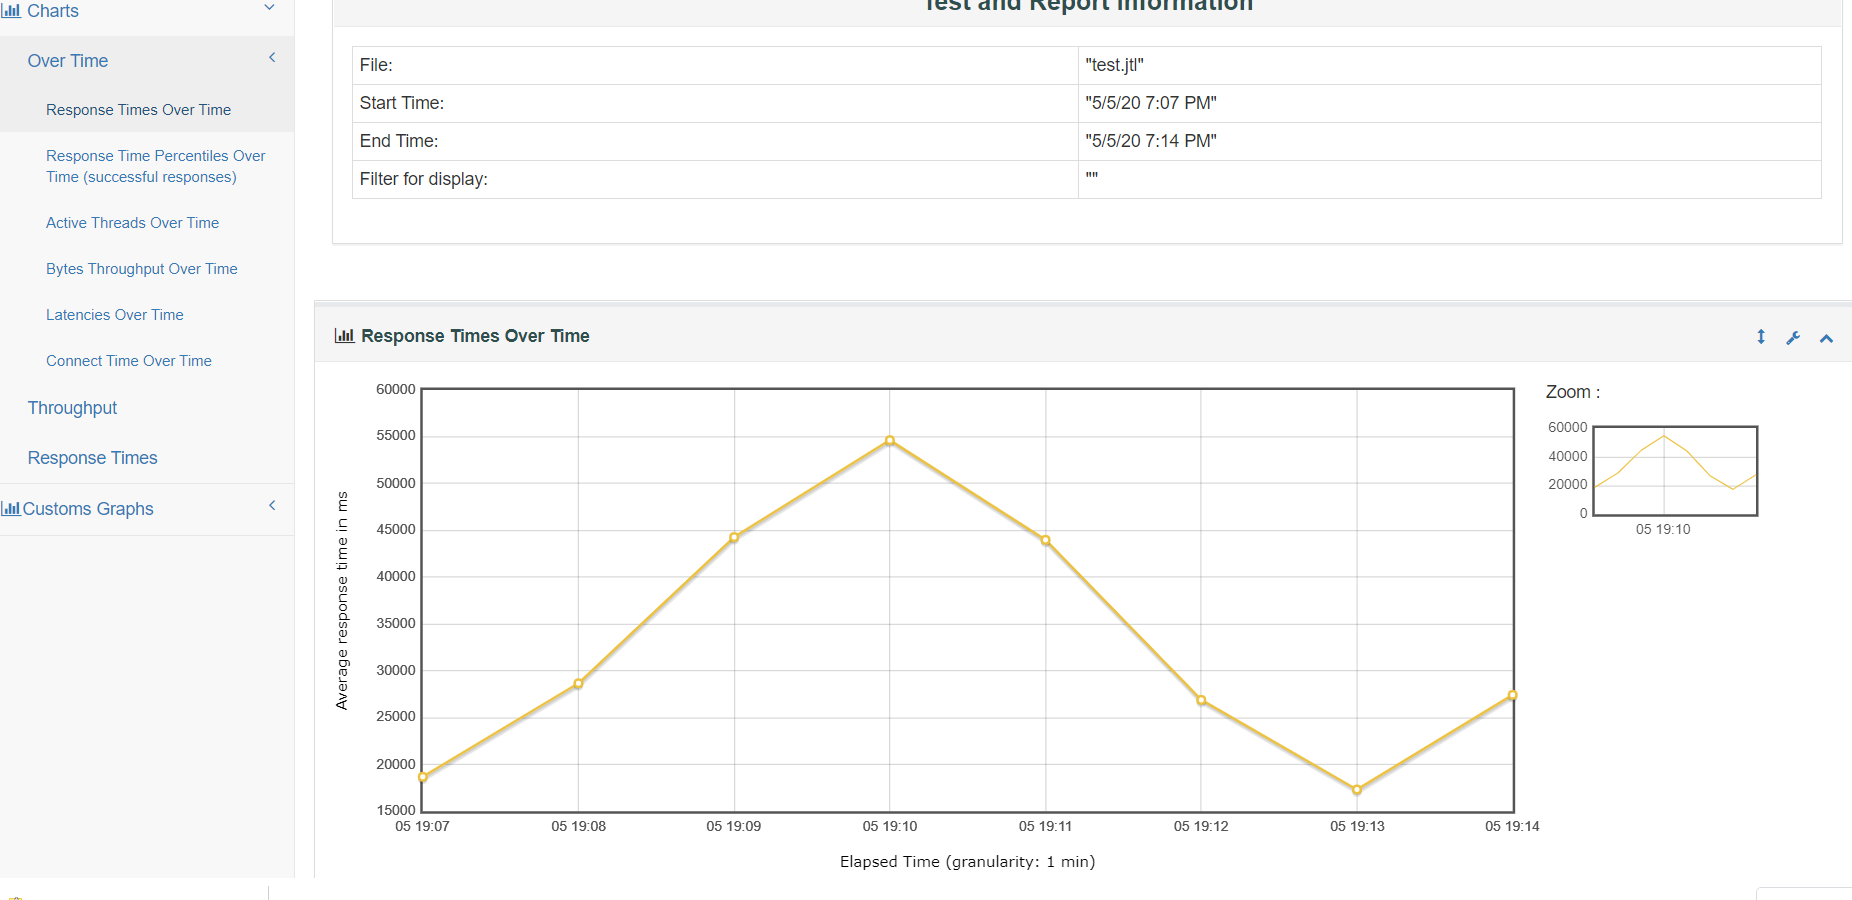Click the Zoom overview mini chart
This screenshot has height=900, width=1852.
coord(1675,471)
